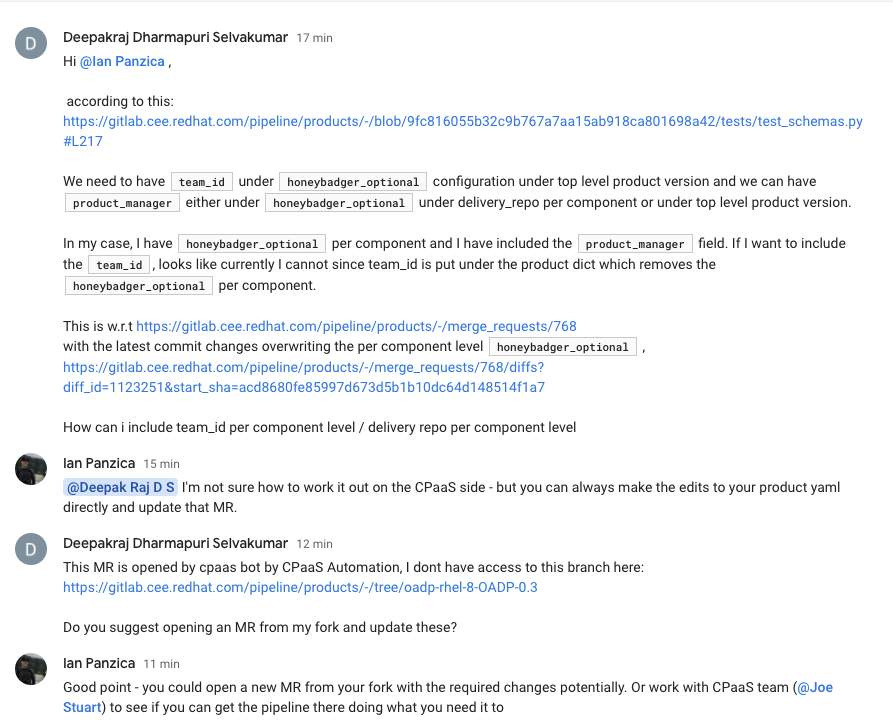Viewport: 893px width, 723px height.
Task: Click the @Ian Panzica mention
Action: (x=123, y=62)
